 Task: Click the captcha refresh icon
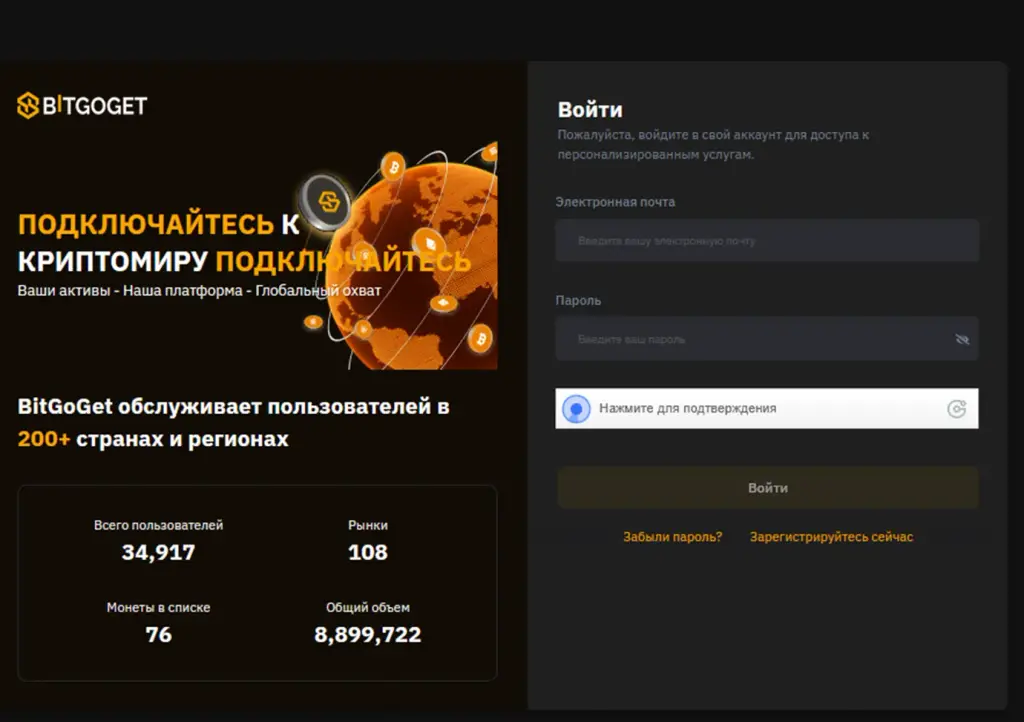956,409
